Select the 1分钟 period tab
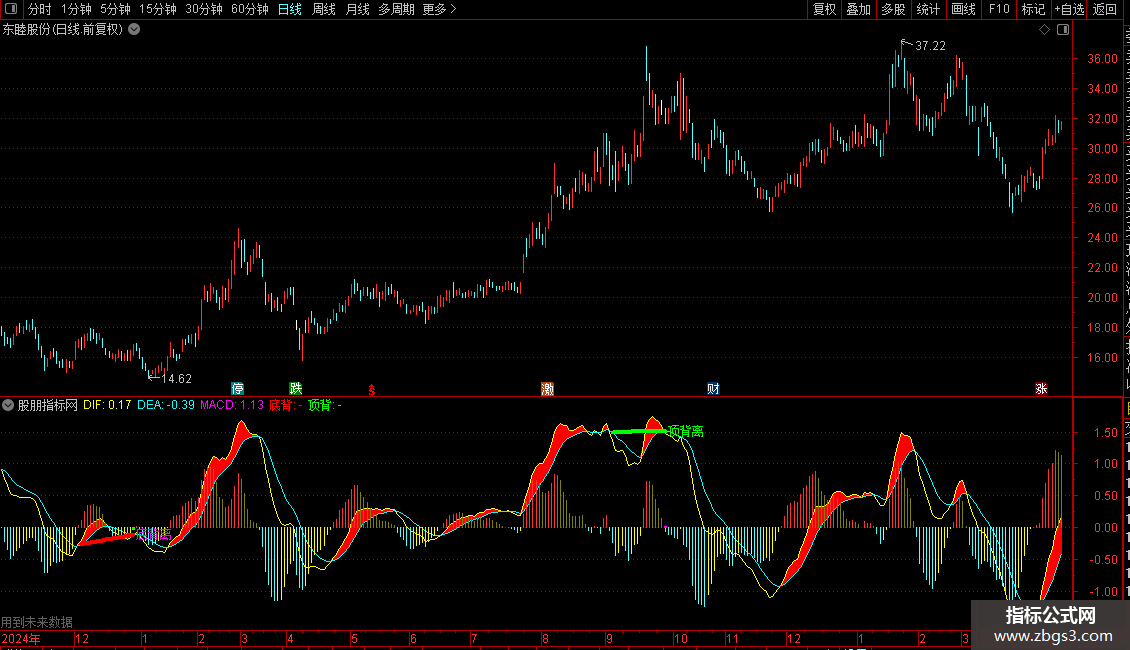 pos(76,9)
